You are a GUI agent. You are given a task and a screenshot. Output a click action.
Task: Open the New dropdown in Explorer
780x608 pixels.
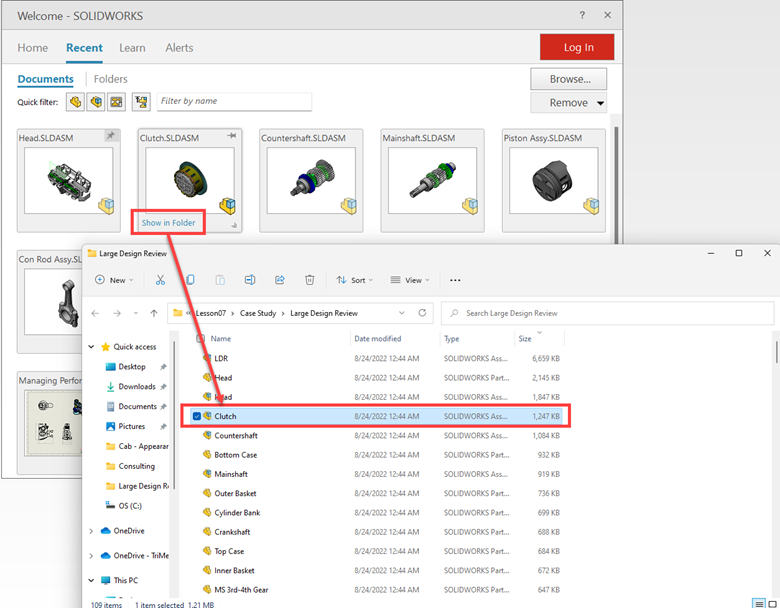point(114,280)
